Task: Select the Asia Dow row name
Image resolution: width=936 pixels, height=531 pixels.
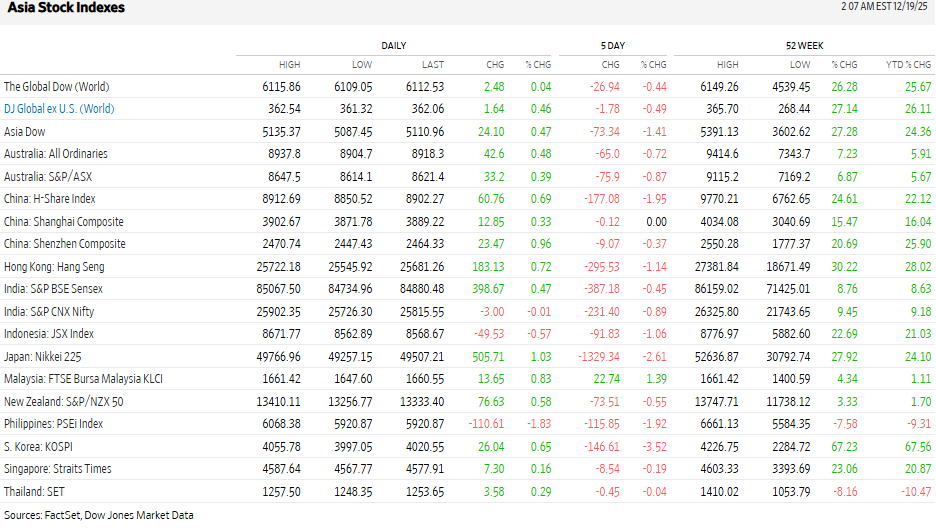Action: 24,131
